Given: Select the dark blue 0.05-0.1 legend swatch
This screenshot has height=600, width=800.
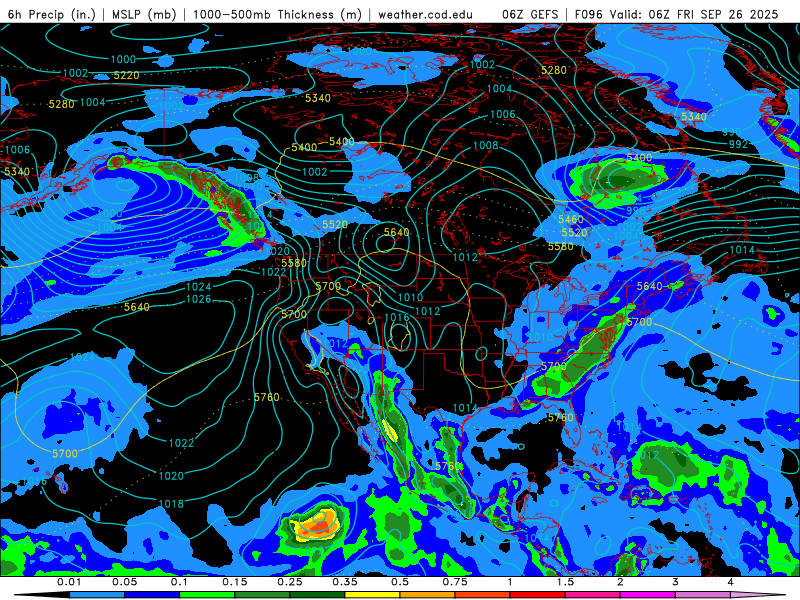Looking at the screenshot, I should pos(152,595).
